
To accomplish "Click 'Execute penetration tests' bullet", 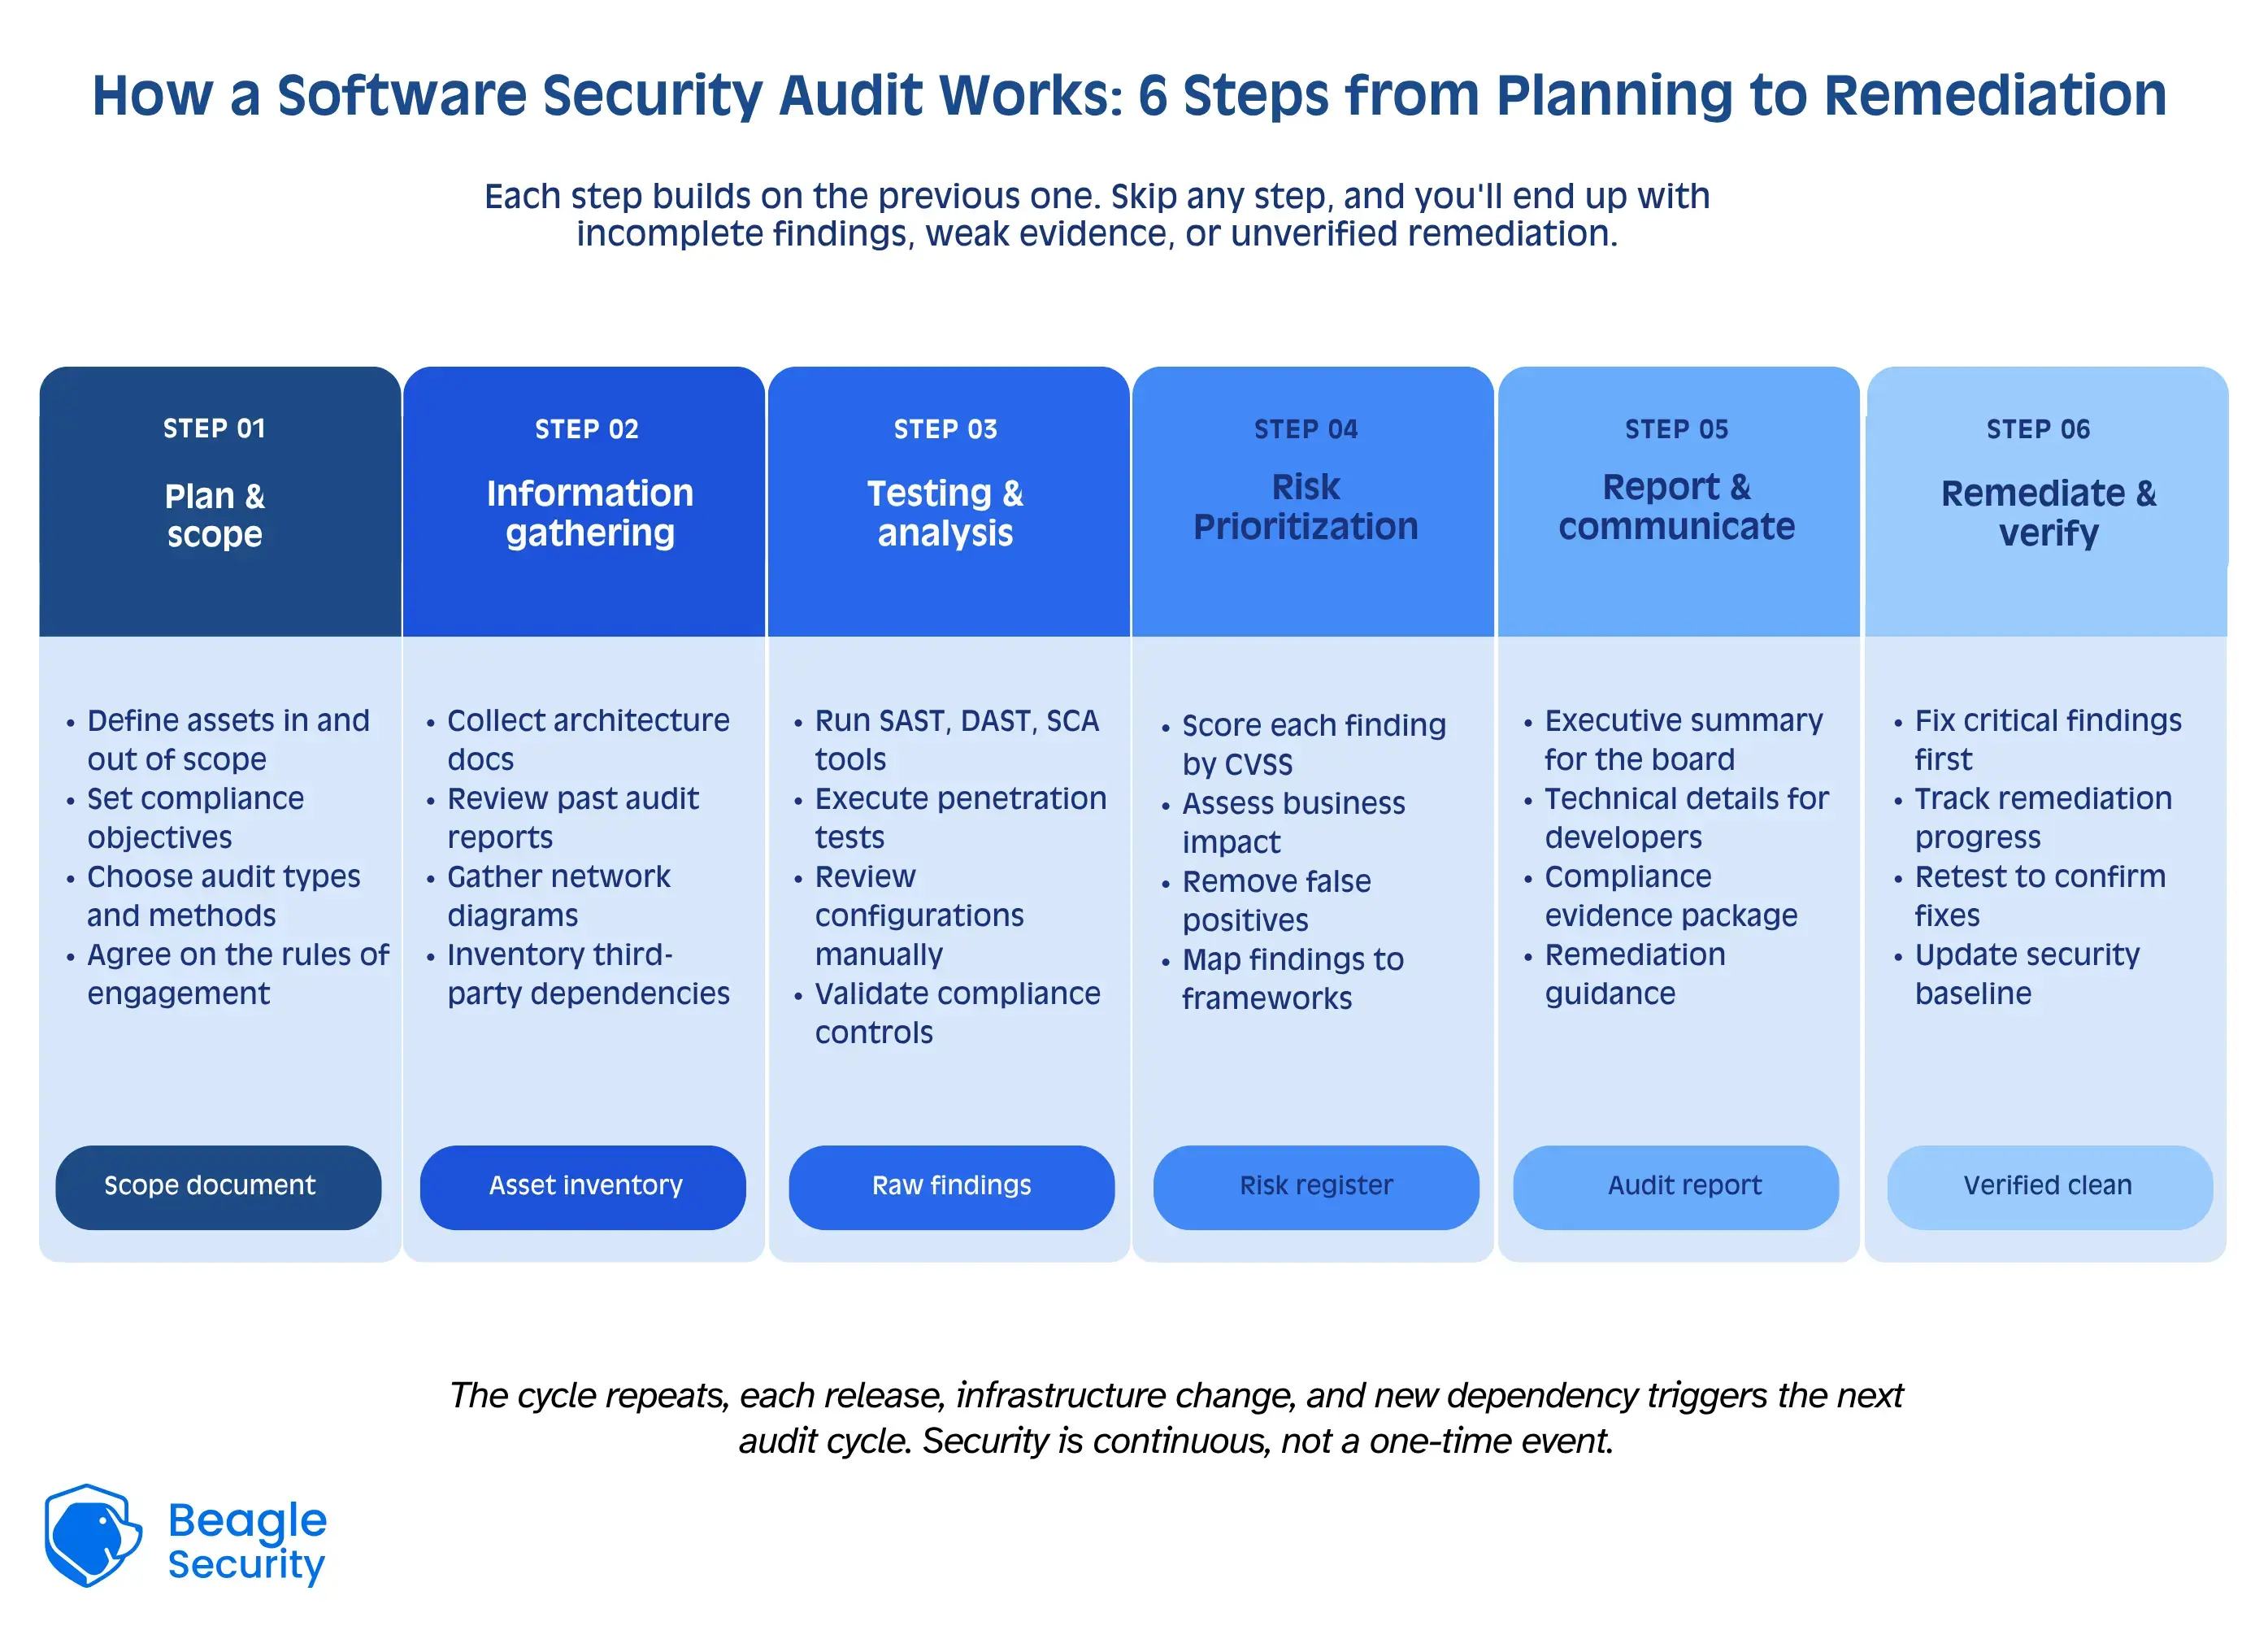I will pos(961,818).
